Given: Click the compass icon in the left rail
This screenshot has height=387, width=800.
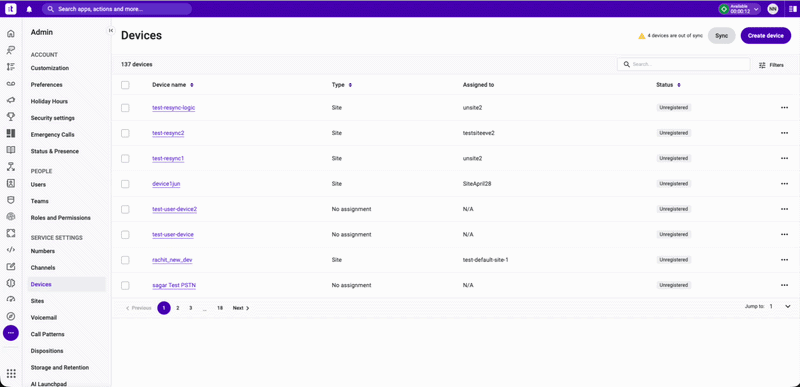Looking at the screenshot, I should [11, 317].
